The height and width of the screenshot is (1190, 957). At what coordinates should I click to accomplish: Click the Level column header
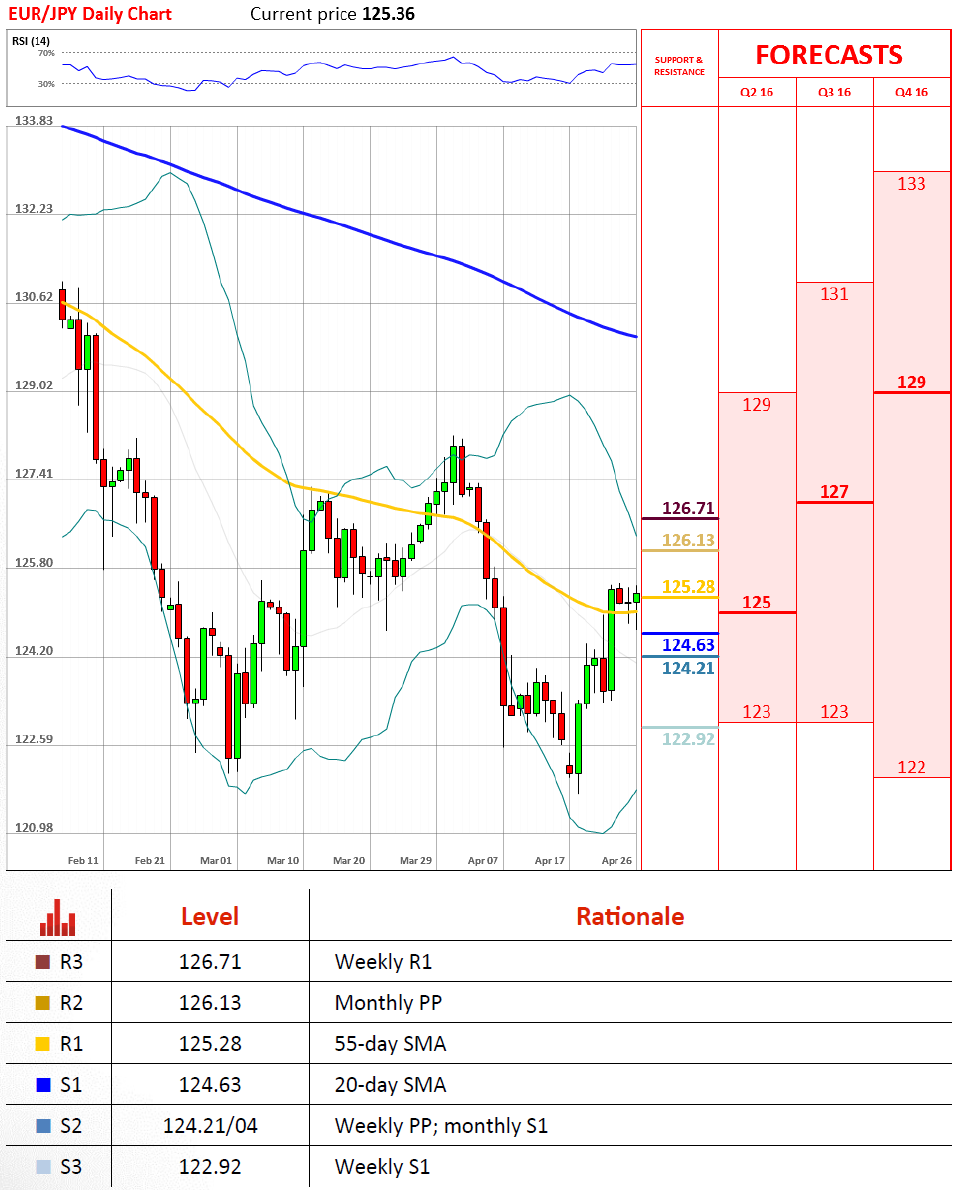tap(210, 917)
